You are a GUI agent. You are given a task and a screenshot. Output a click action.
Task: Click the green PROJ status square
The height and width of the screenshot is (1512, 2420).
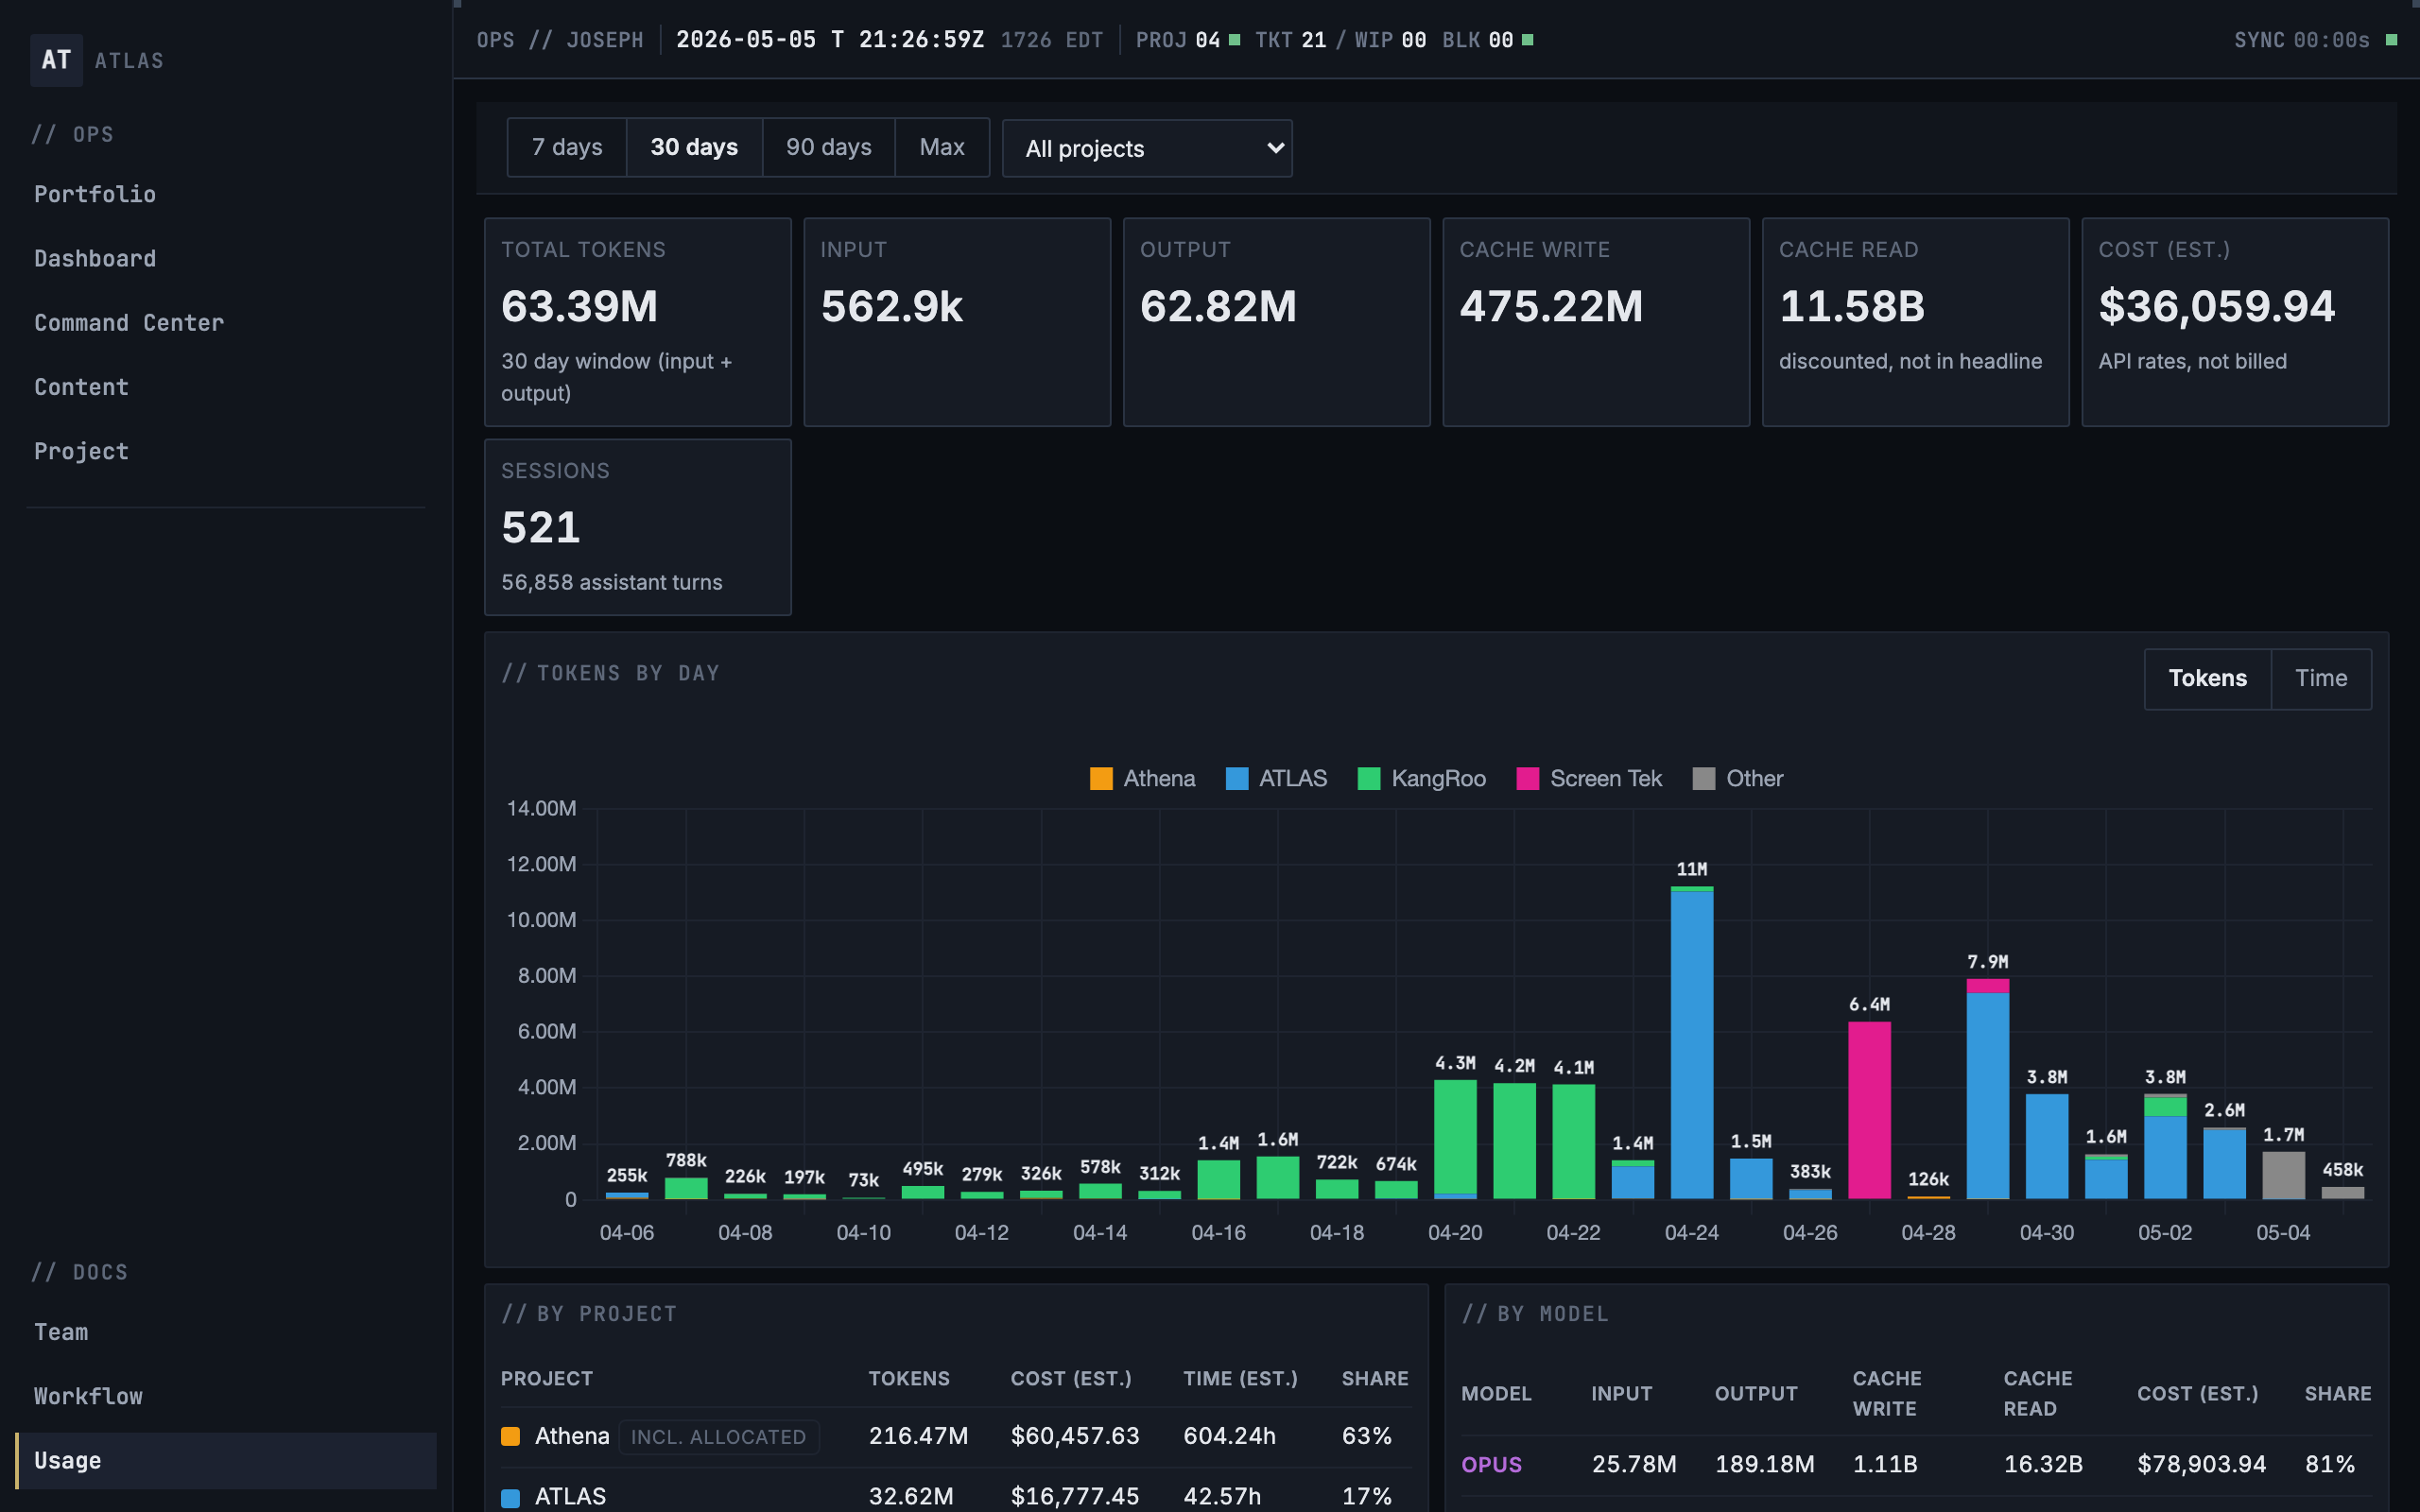tap(1234, 40)
